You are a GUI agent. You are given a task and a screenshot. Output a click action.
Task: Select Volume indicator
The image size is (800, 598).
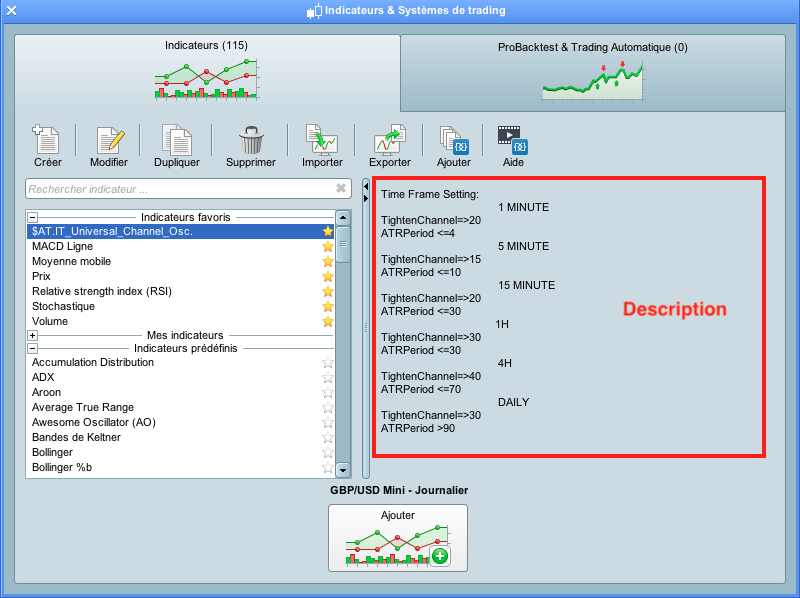pyautogui.click(x=181, y=321)
